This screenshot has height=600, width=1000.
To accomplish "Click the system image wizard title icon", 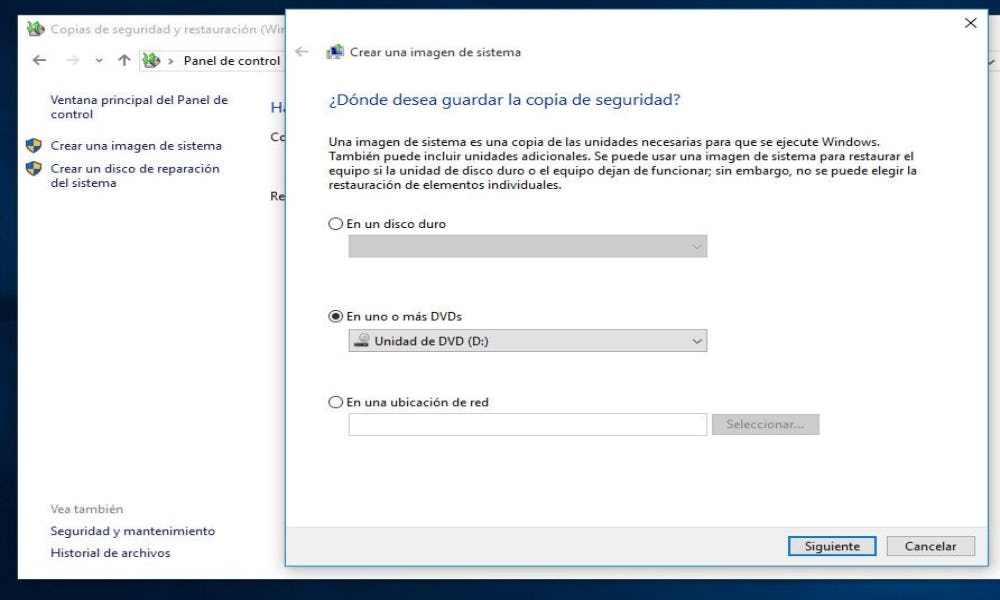I will (x=336, y=52).
